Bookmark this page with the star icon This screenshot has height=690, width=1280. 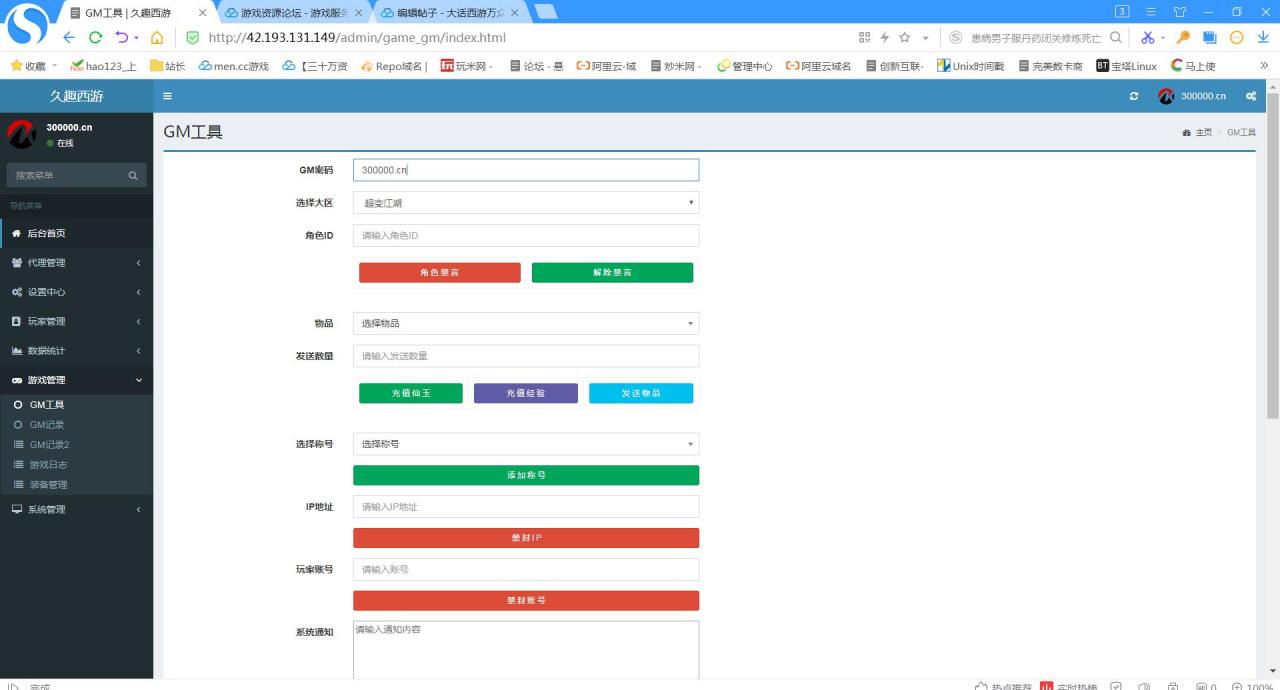click(905, 37)
